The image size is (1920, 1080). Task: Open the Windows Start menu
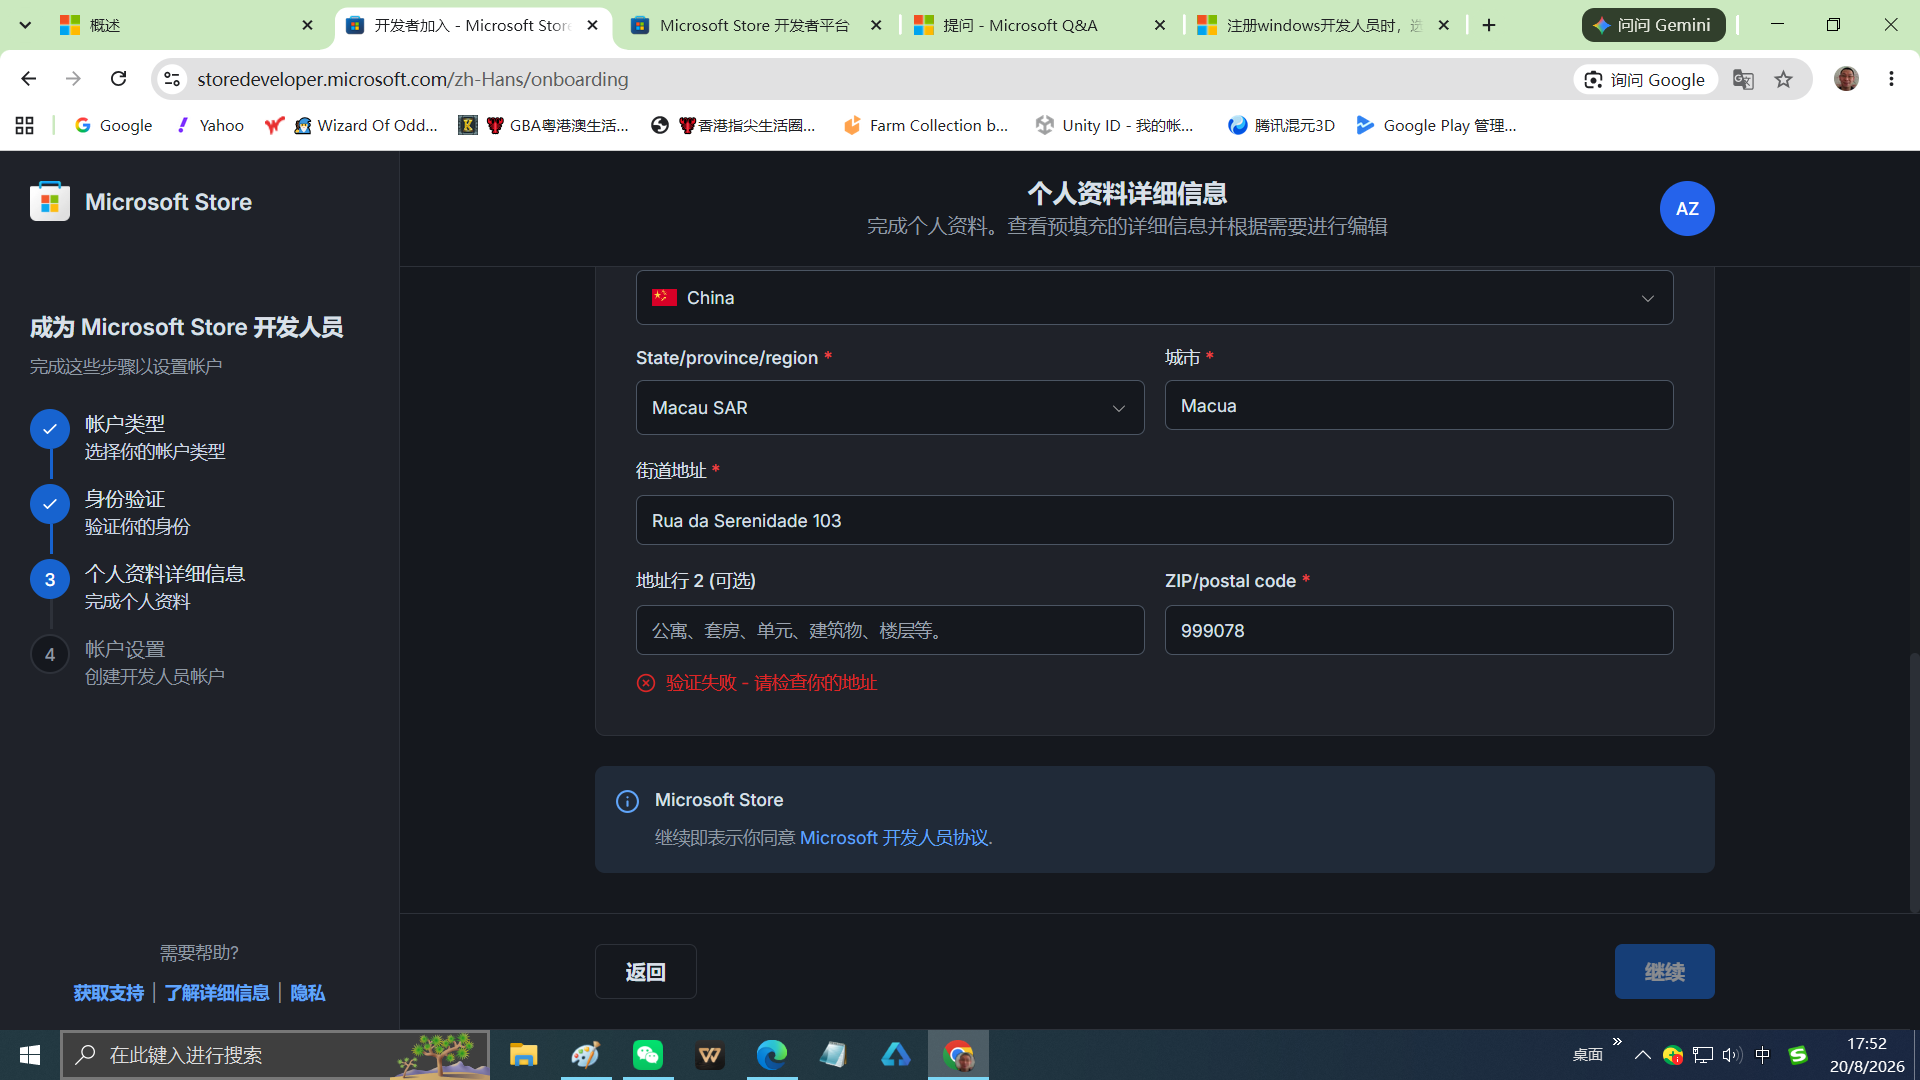click(x=30, y=1055)
